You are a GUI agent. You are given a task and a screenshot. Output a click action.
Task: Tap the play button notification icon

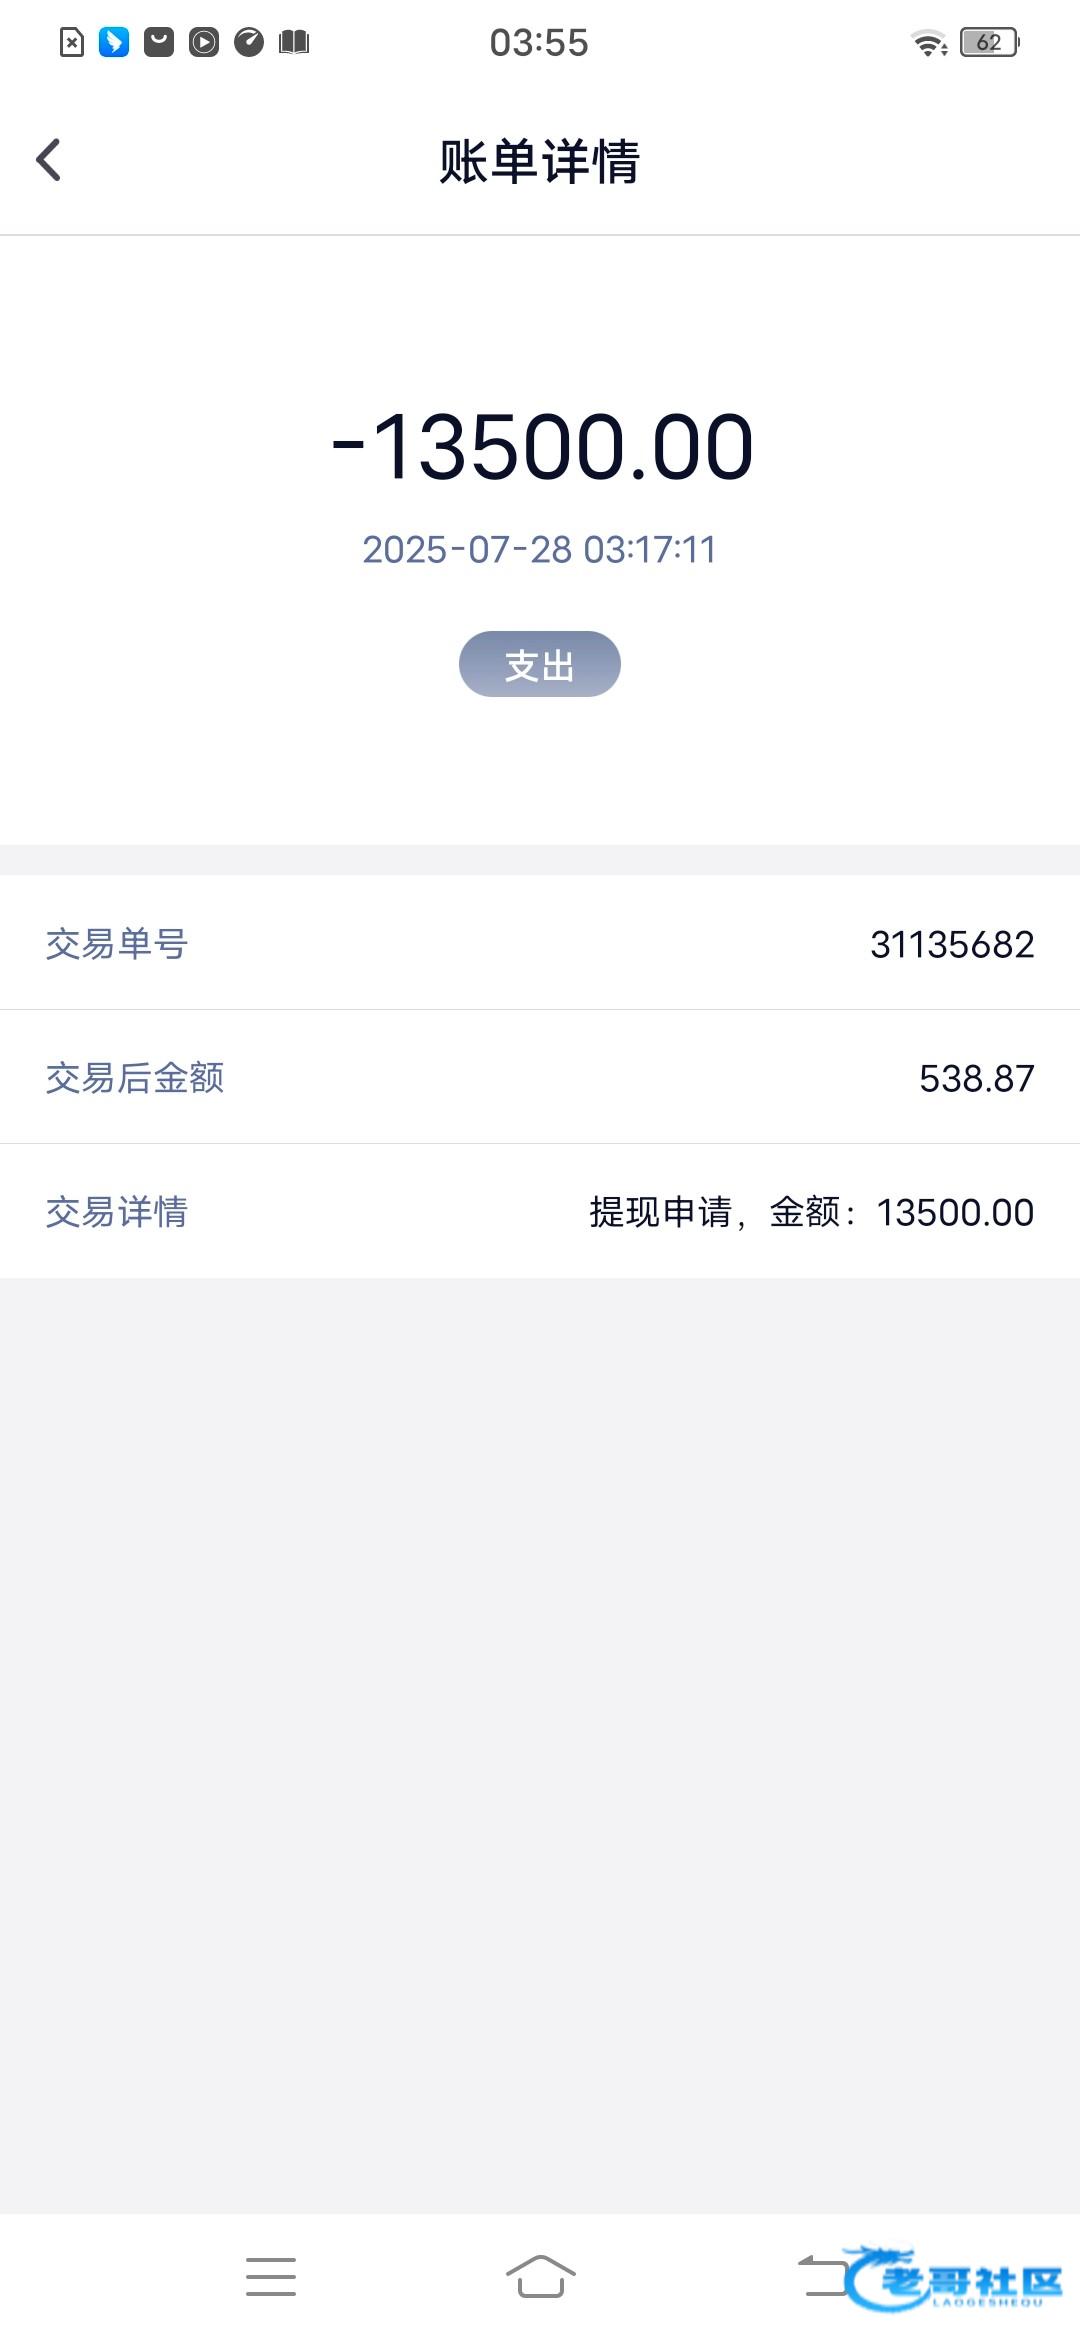(204, 42)
